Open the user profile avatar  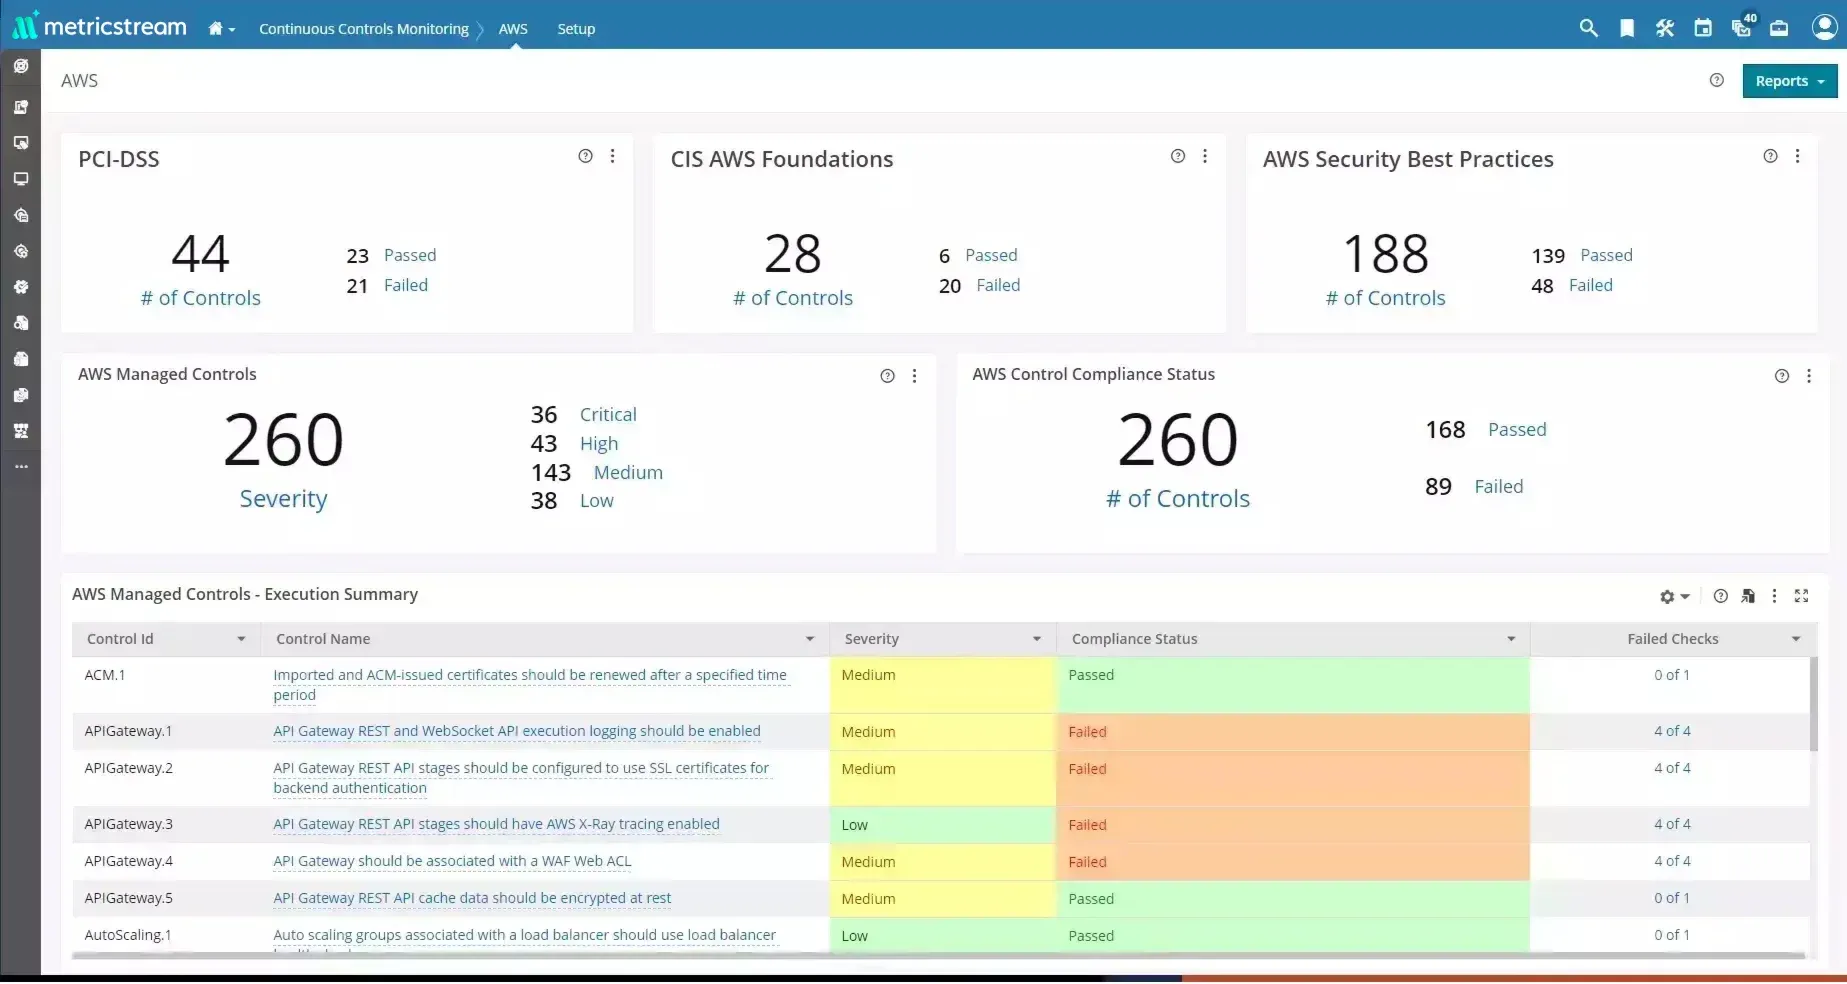1824,27
